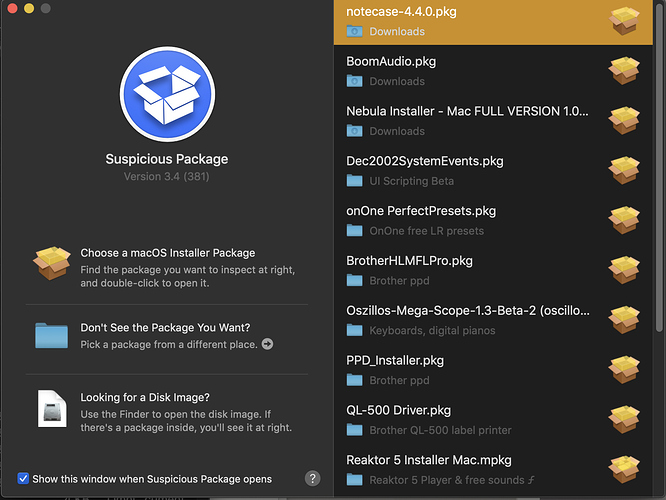Screen dimensions: 666x500
Task: Close the Suspicious Package window
Action: click(12, 8)
